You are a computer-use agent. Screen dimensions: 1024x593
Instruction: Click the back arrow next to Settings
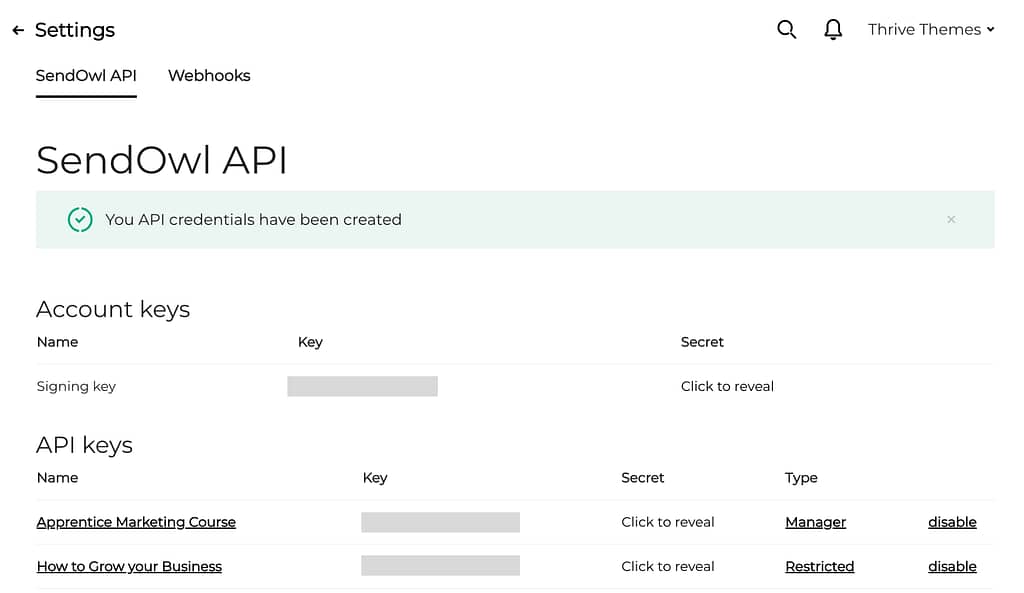click(18, 30)
